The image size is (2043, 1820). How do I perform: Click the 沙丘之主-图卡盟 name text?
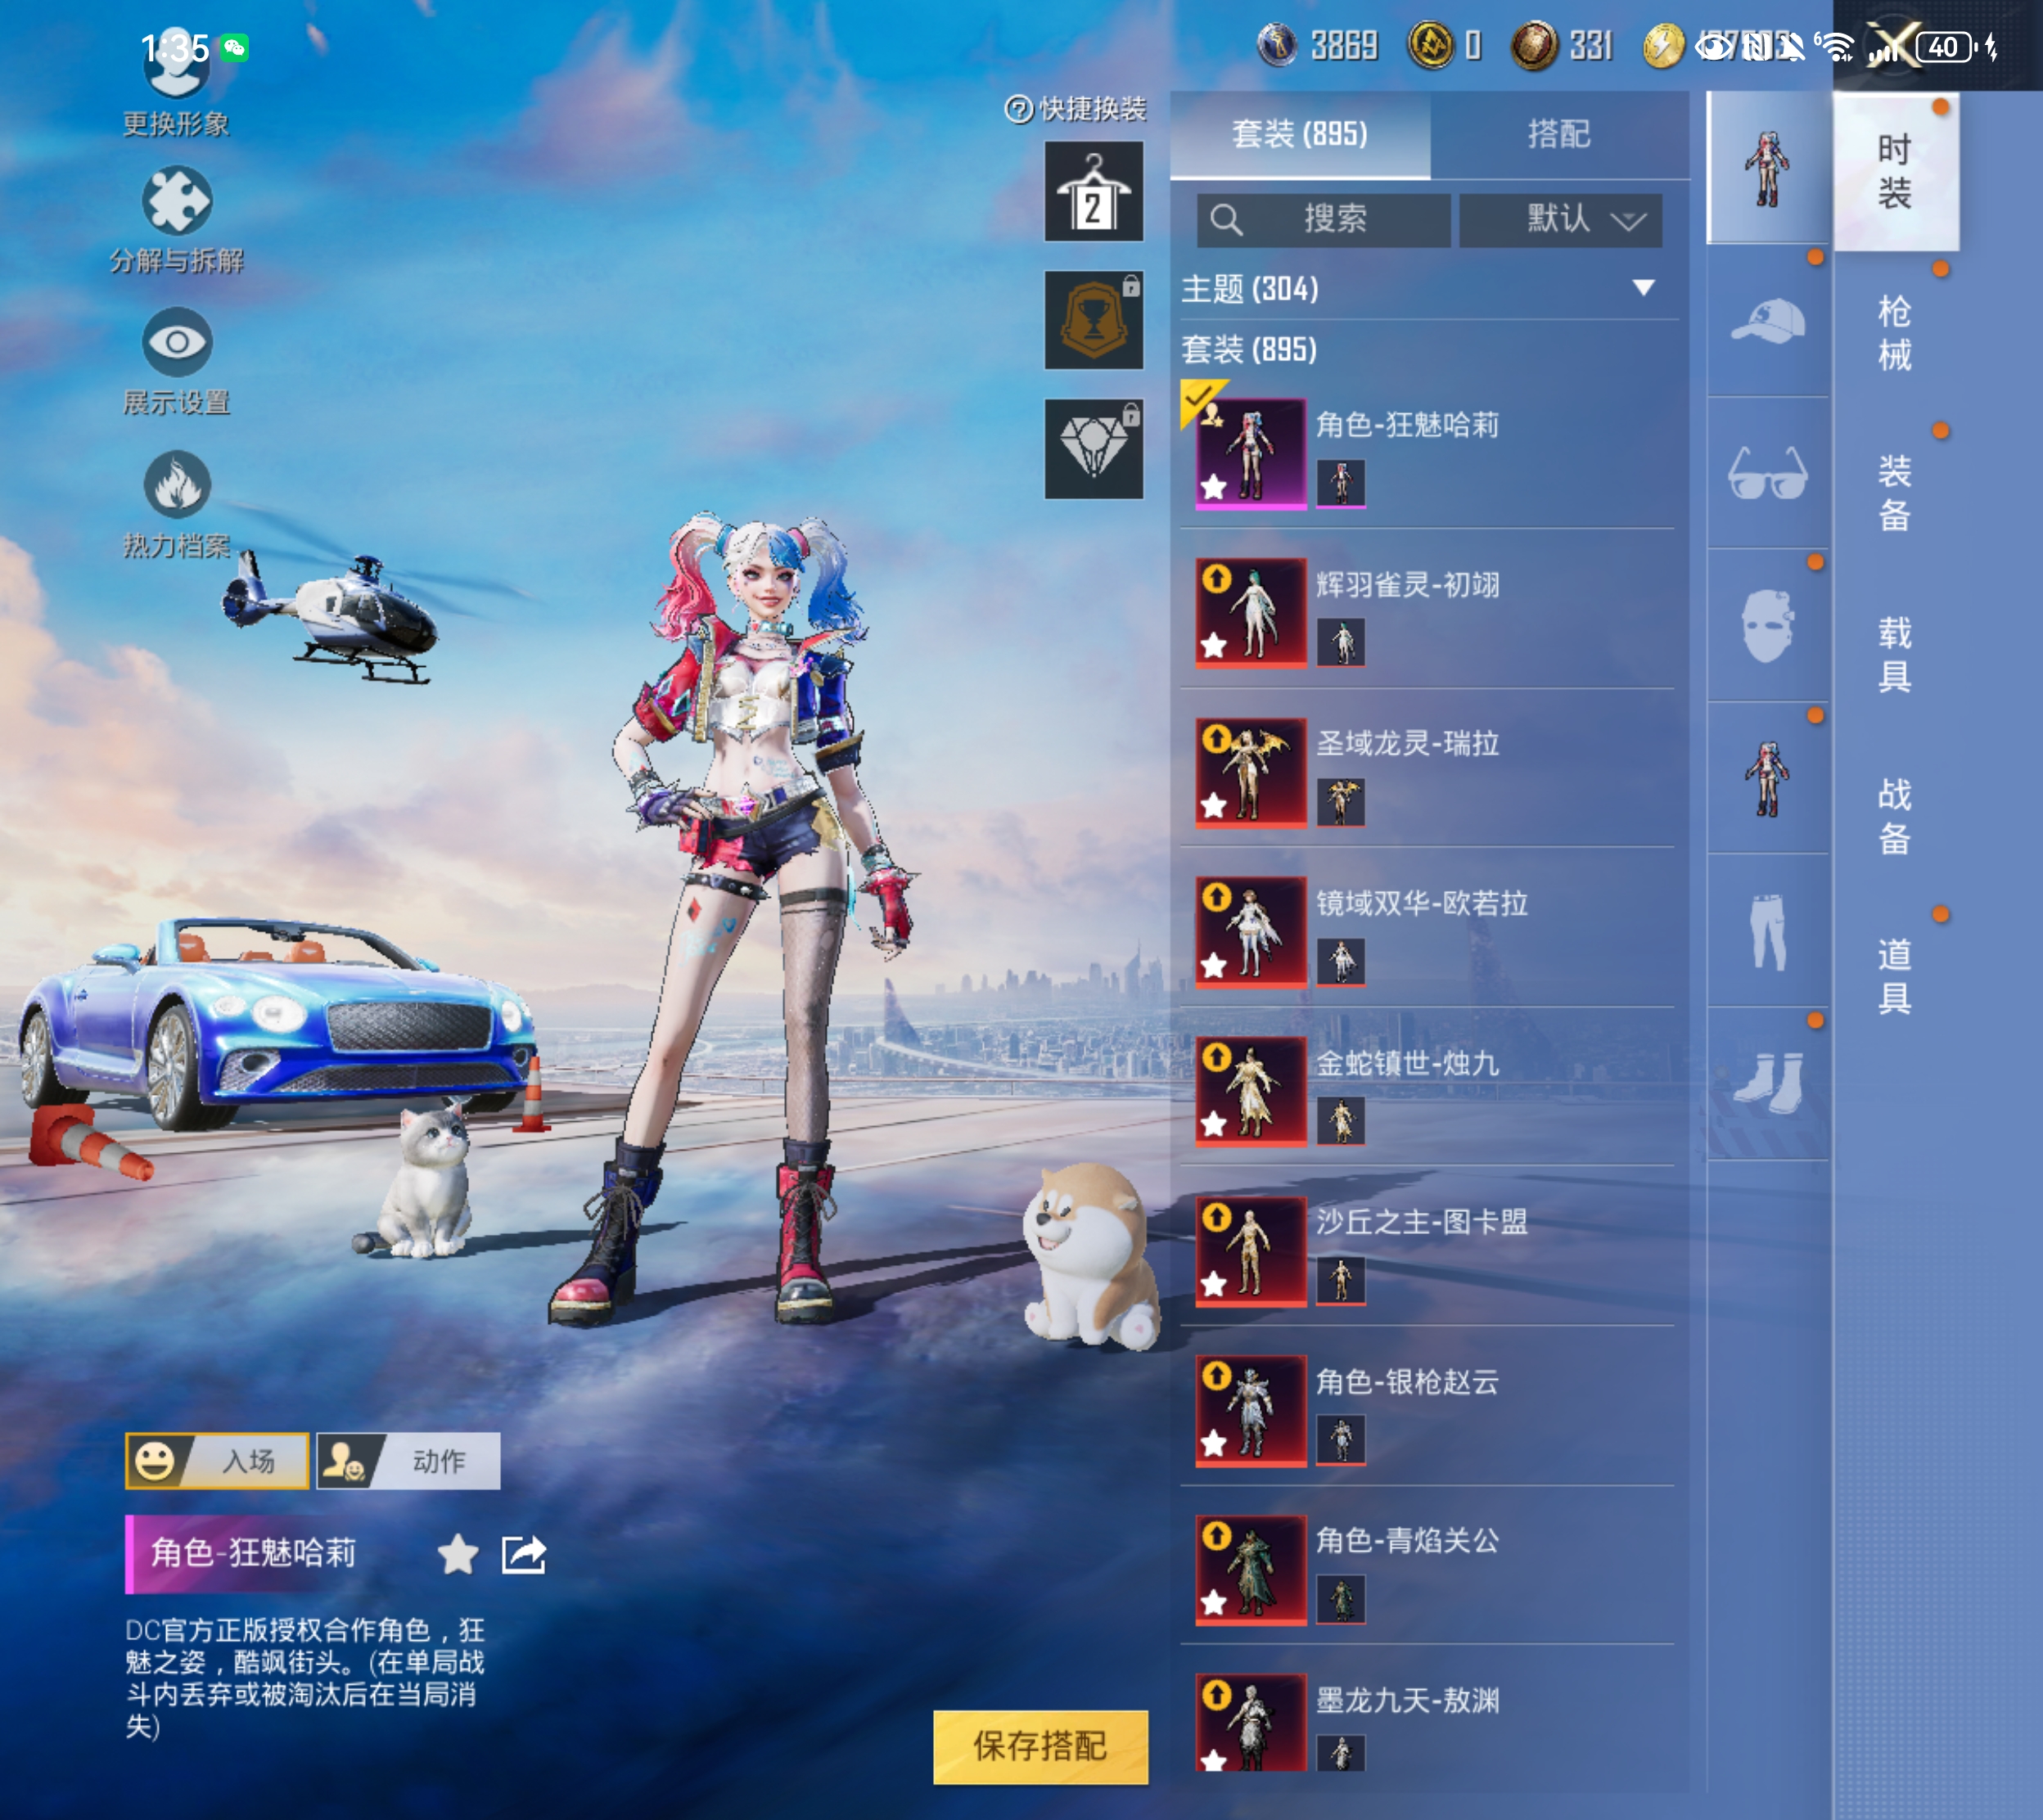point(1421,1221)
